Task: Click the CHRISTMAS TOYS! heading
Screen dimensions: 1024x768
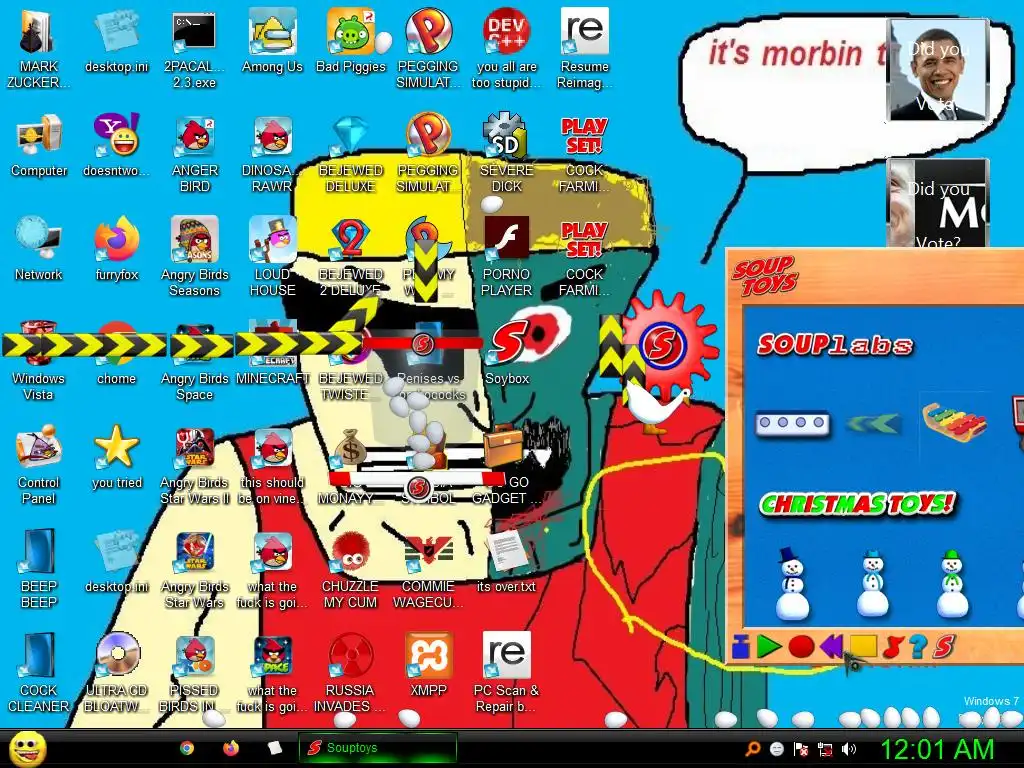Action: point(857,504)
